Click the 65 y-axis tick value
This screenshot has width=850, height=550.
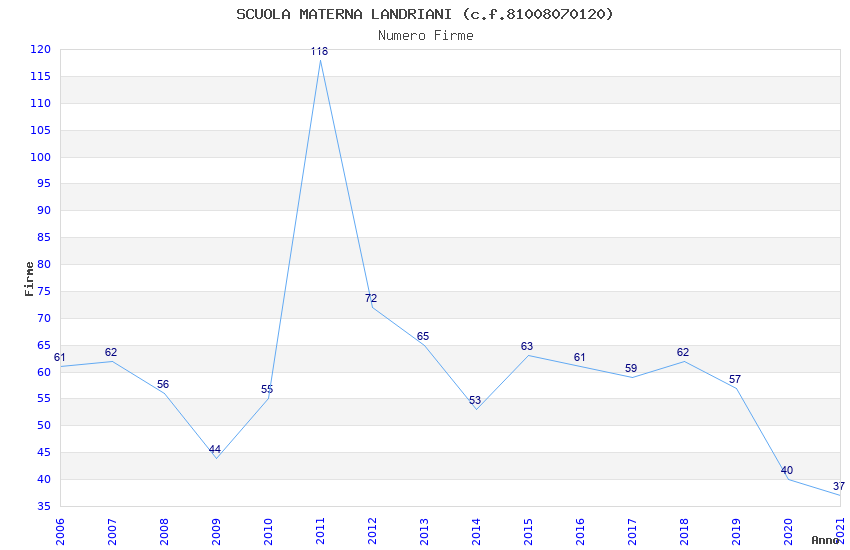[44, 346]
